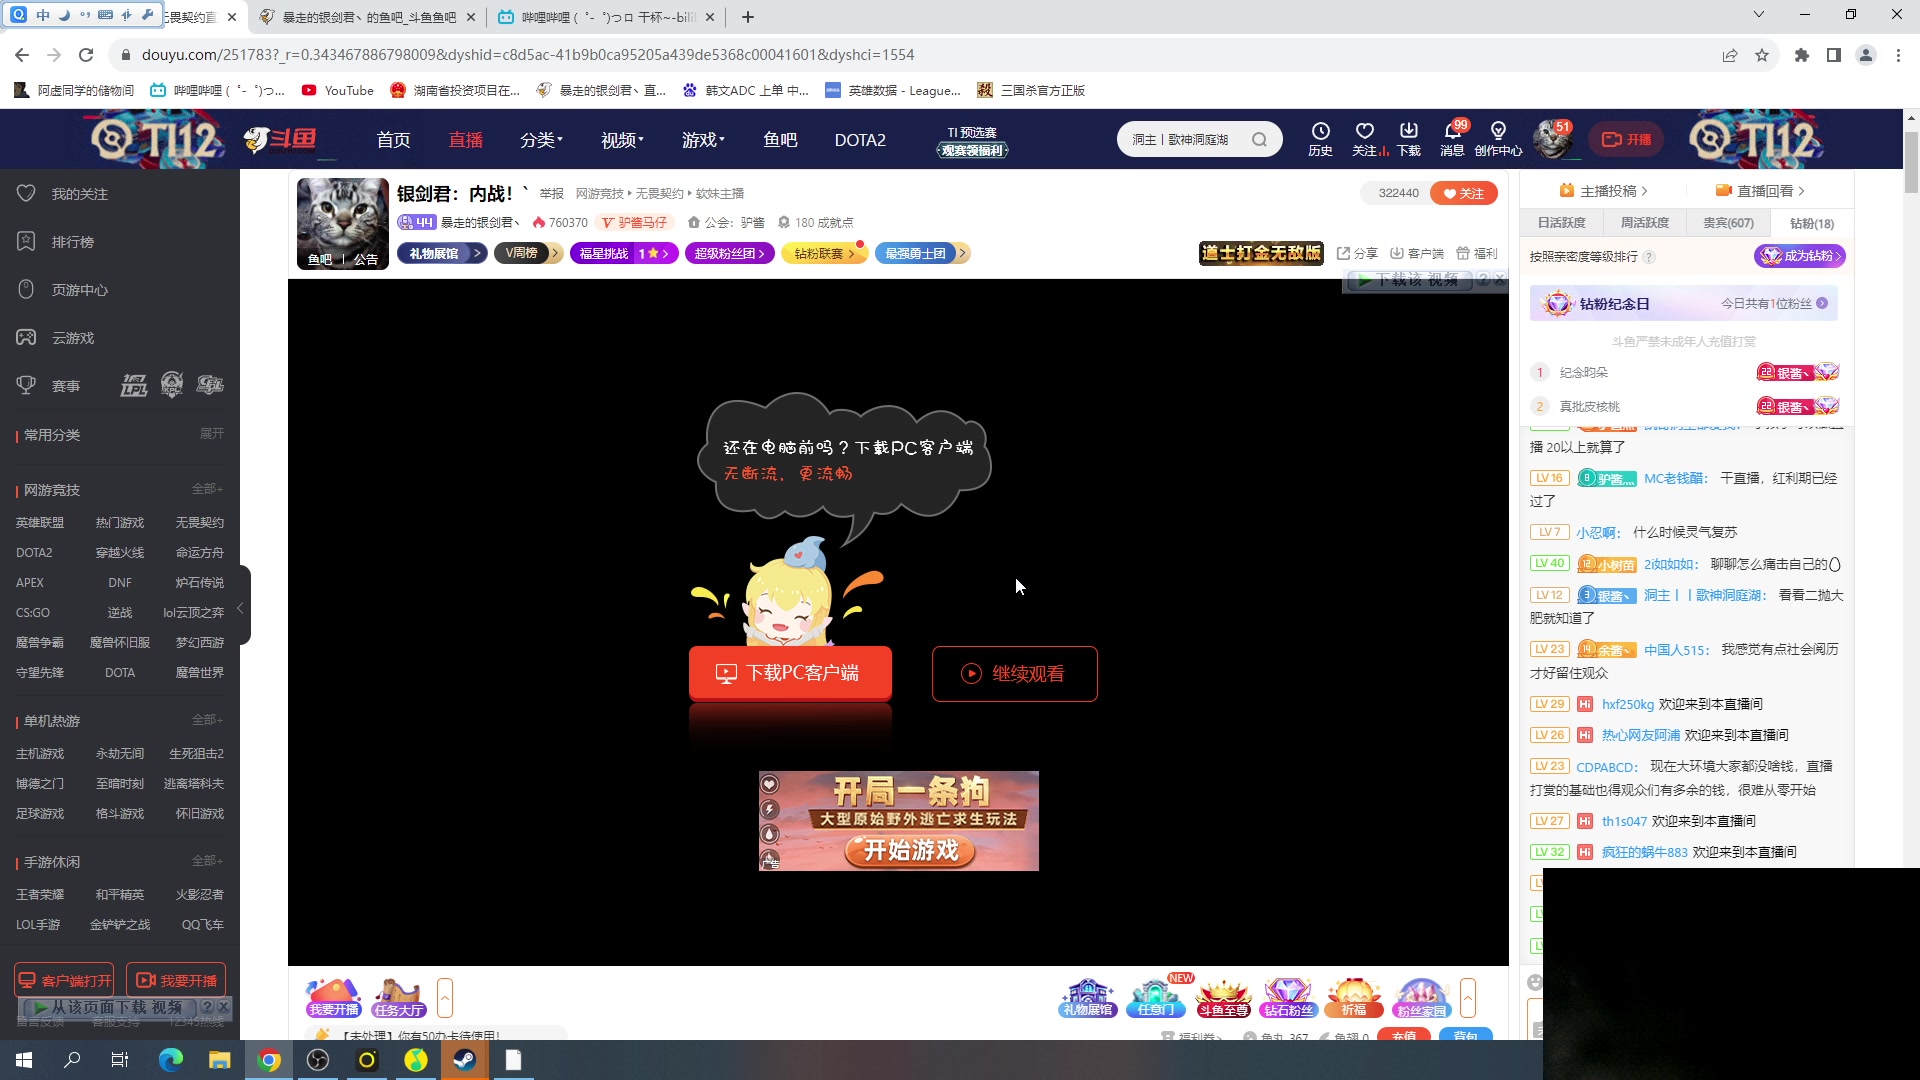Open the 创作中心 creator center icon
Image resolution: width=1920 pixels, height=1080 pixels.
pos(1497,138)
